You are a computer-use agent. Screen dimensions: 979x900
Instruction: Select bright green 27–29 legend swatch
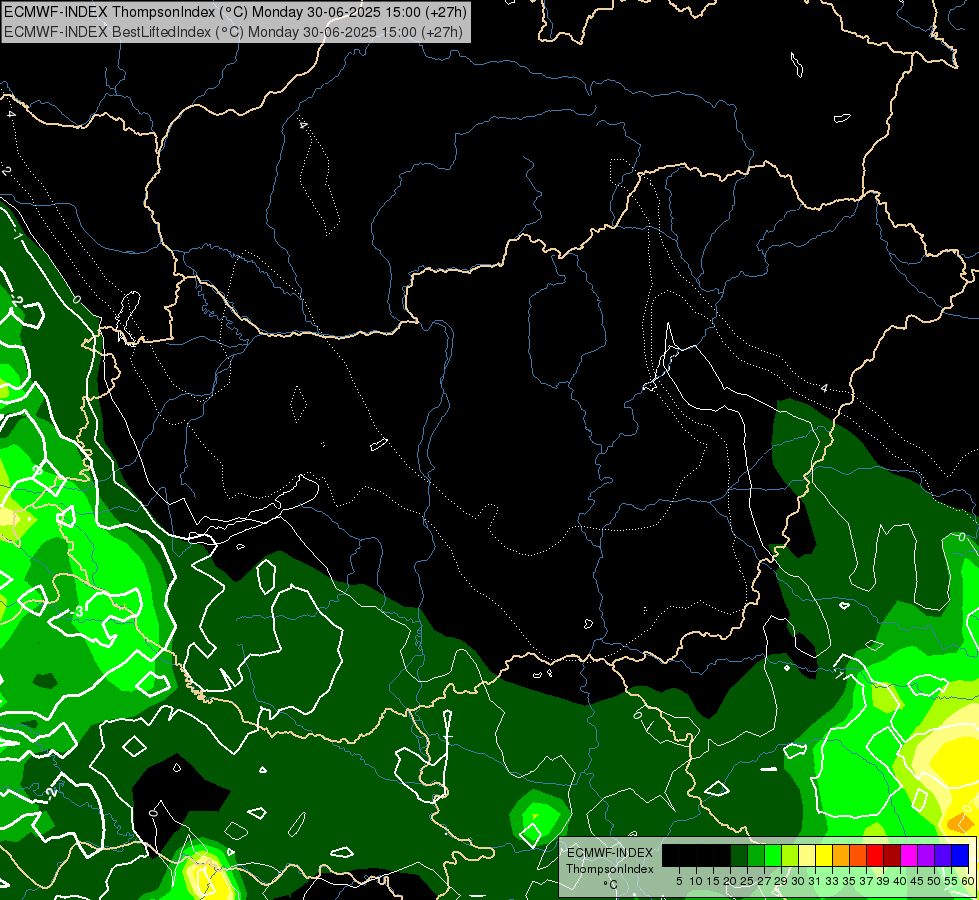click(772, 855)
